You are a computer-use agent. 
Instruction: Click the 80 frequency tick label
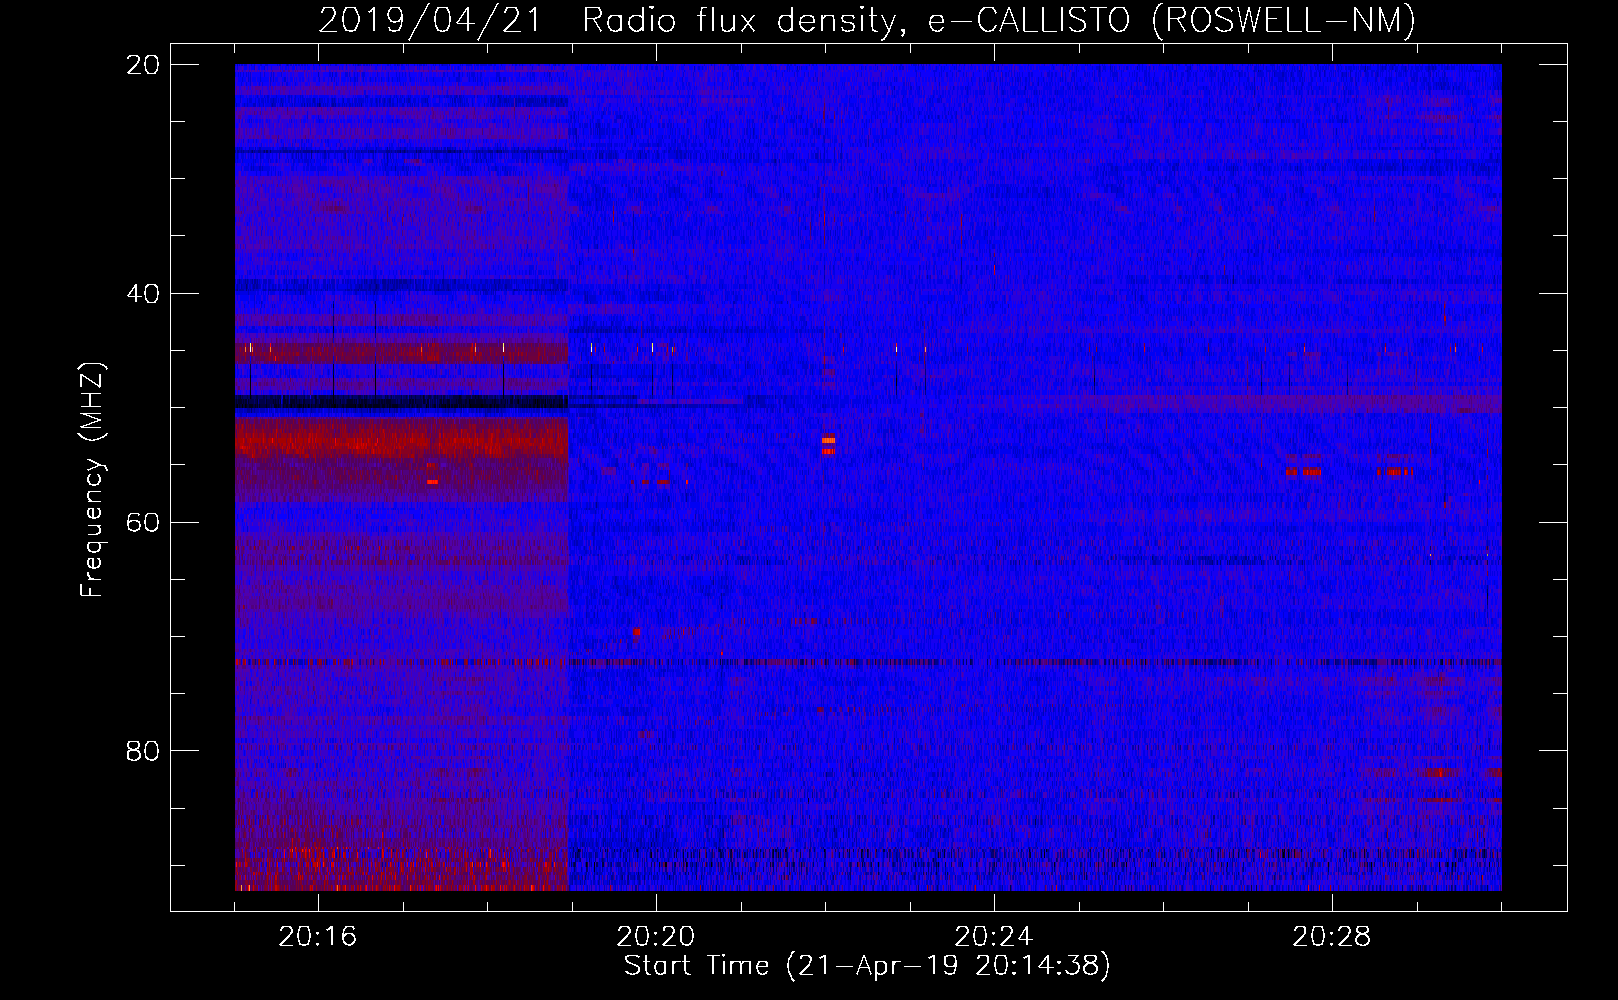[142, 751]
